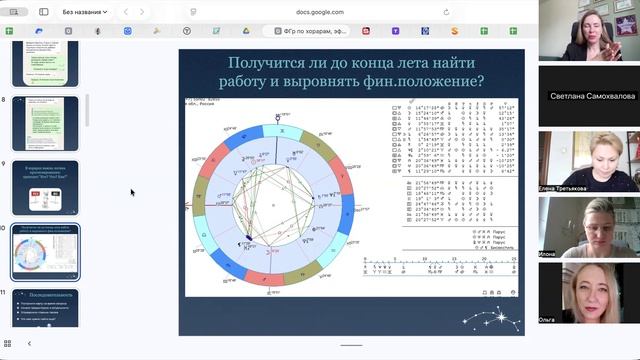This screenshot has width=640, height=360.
Task: Click the filmstrip vertical scrollbar
Action: (x=87, y=110)
